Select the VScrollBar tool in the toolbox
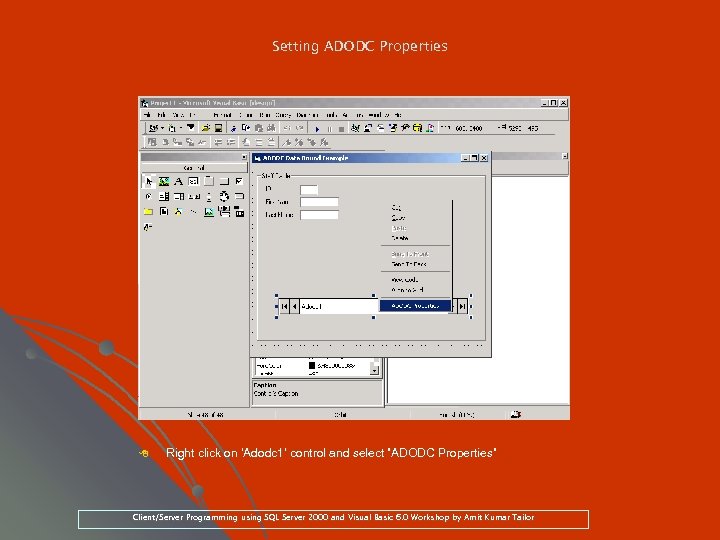Screen dimensions: 720x540 pos(209,197)
